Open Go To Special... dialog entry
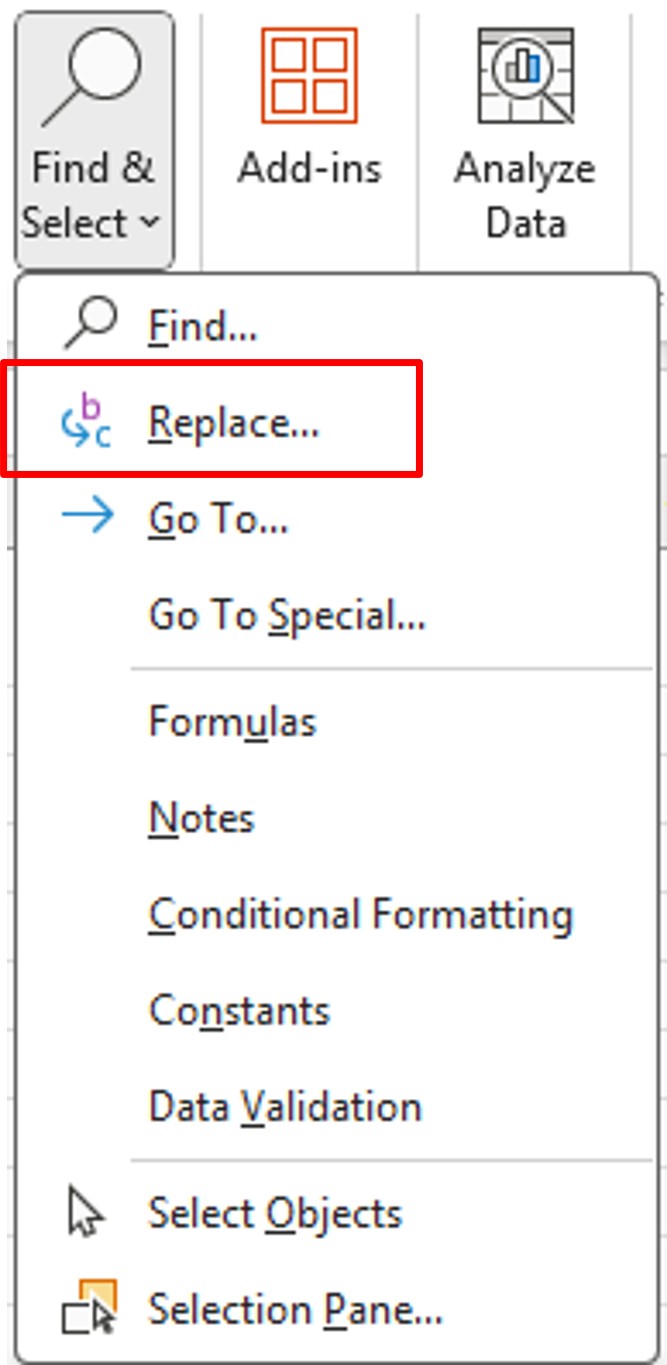 pyautogui.click(x=288, y=616)
